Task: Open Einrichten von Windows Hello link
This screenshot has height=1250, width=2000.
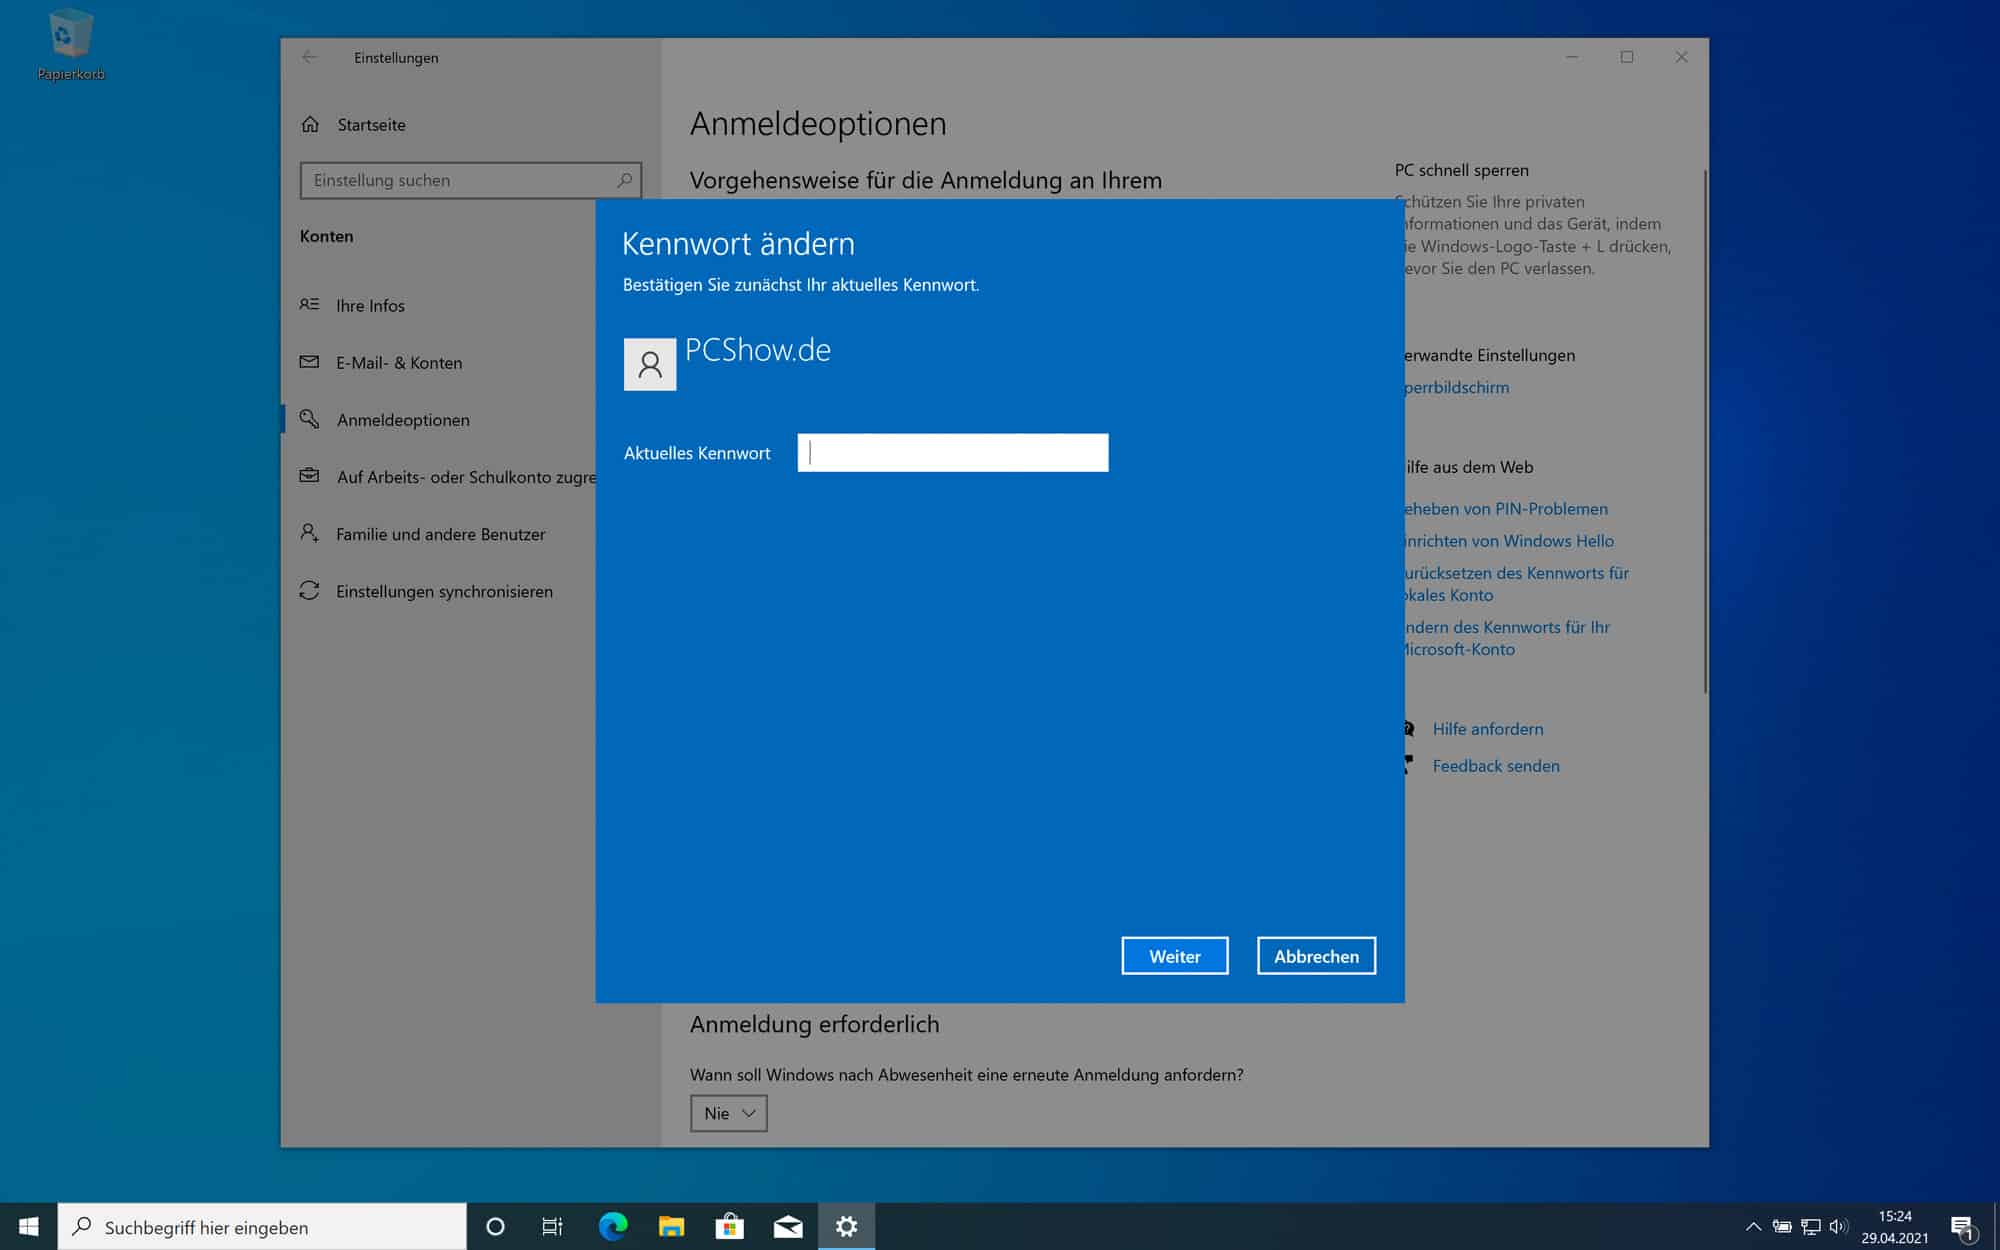Action: 1508,541
